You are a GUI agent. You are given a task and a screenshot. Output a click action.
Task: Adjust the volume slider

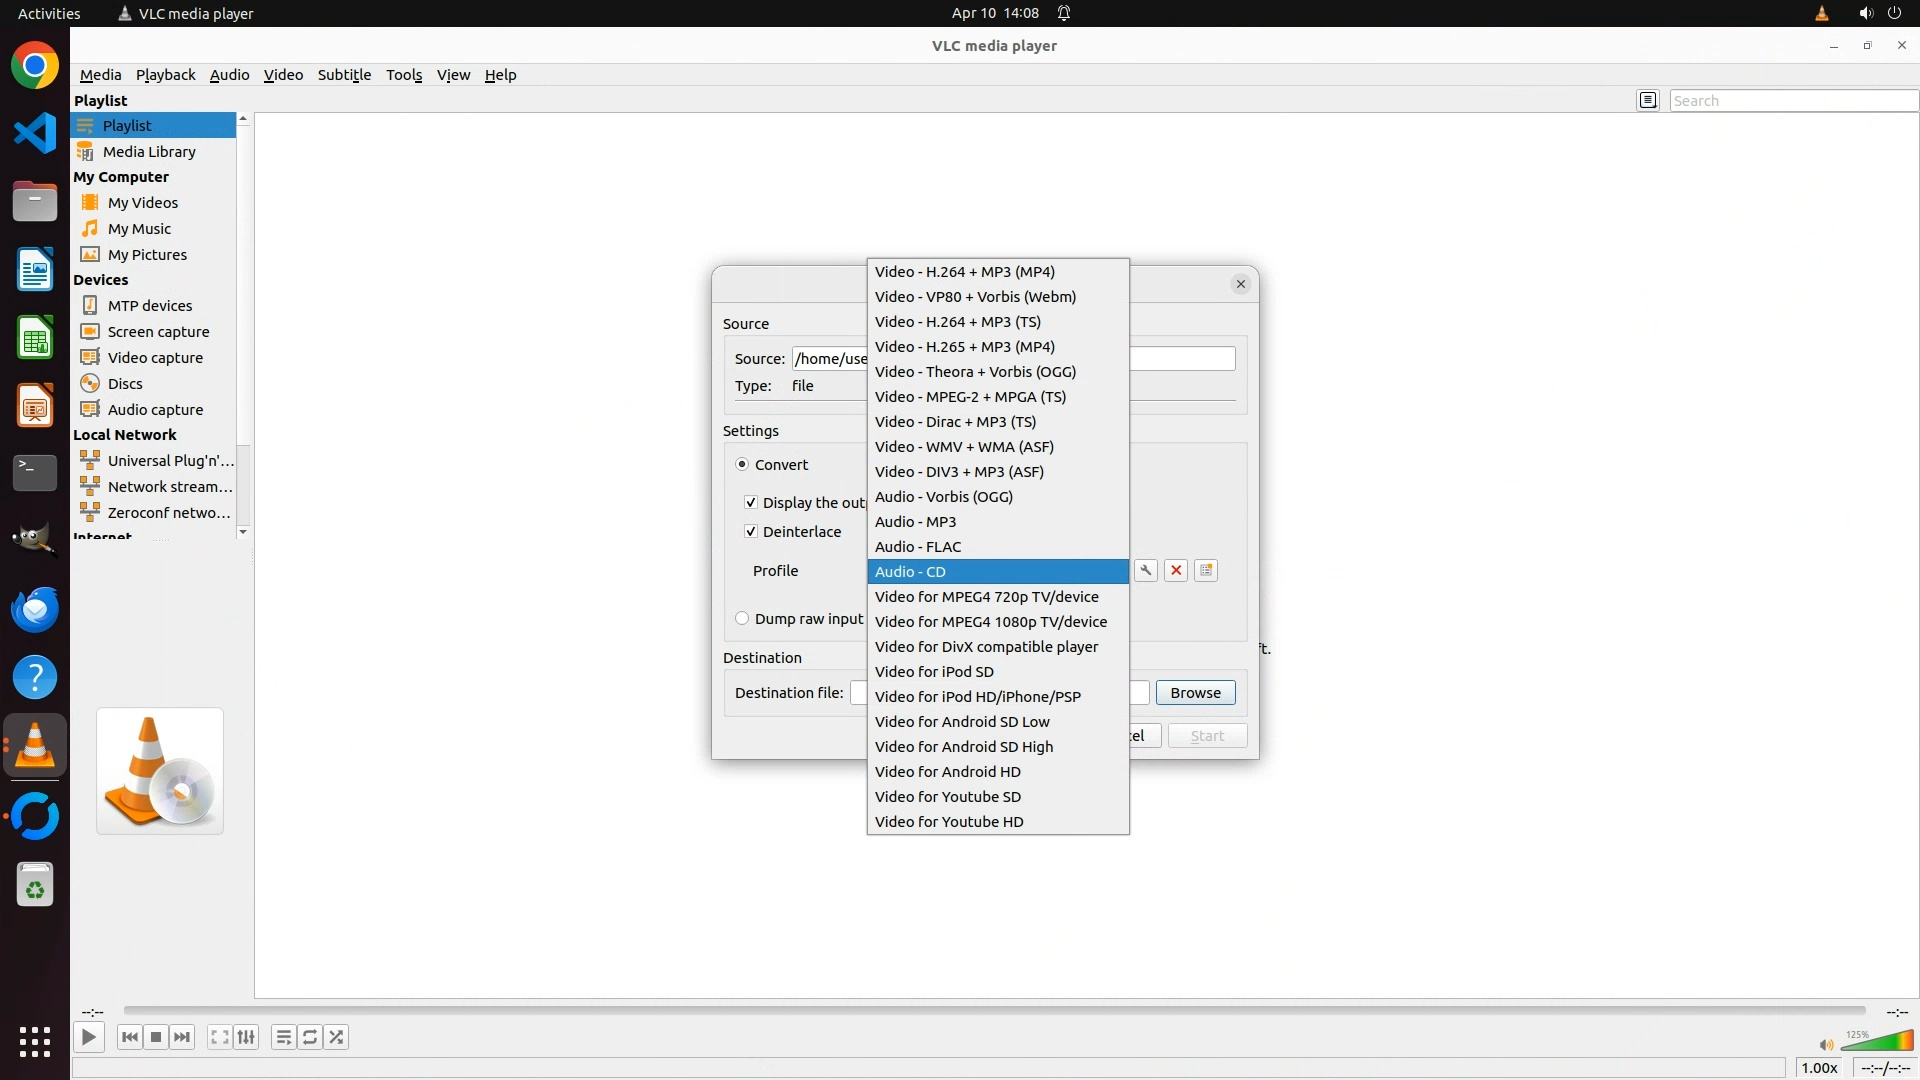1877,1043
